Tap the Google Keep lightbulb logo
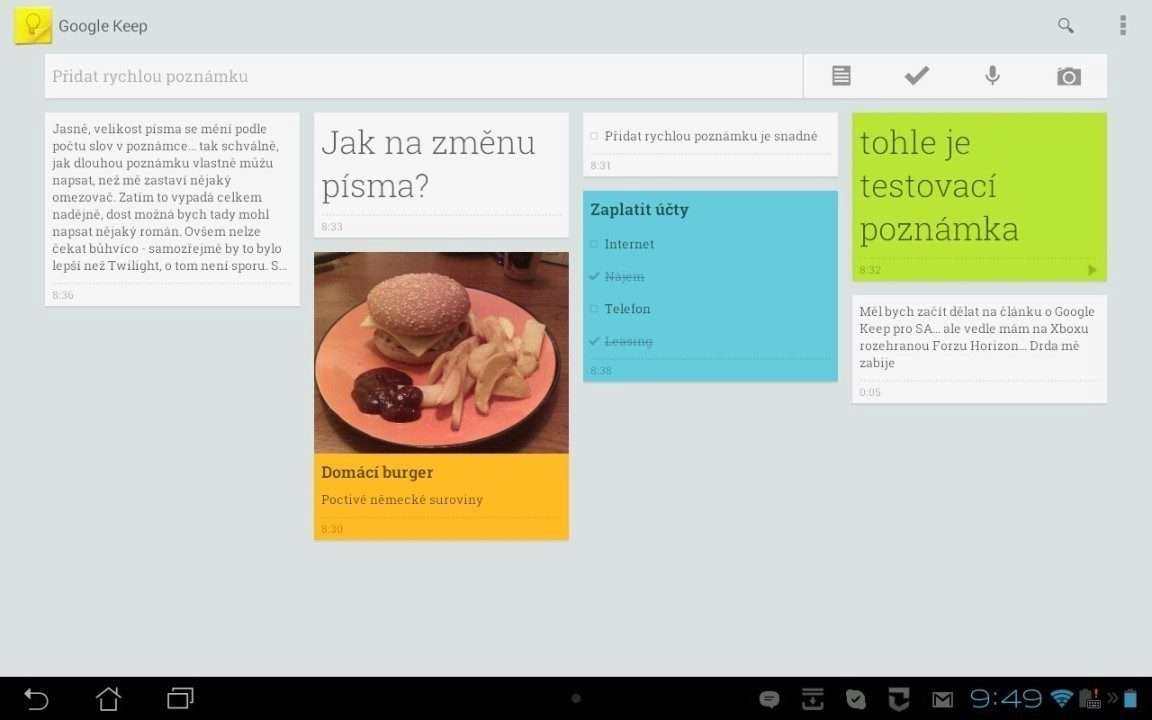 (33, 26)
